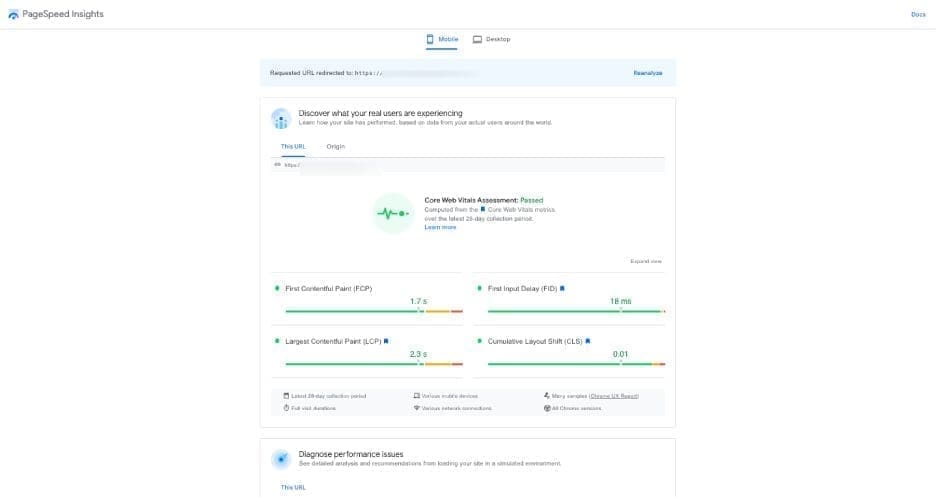Viewport: 936px width, 497px height.
Task: Open the Learn more link
Action: coord(440,227)
